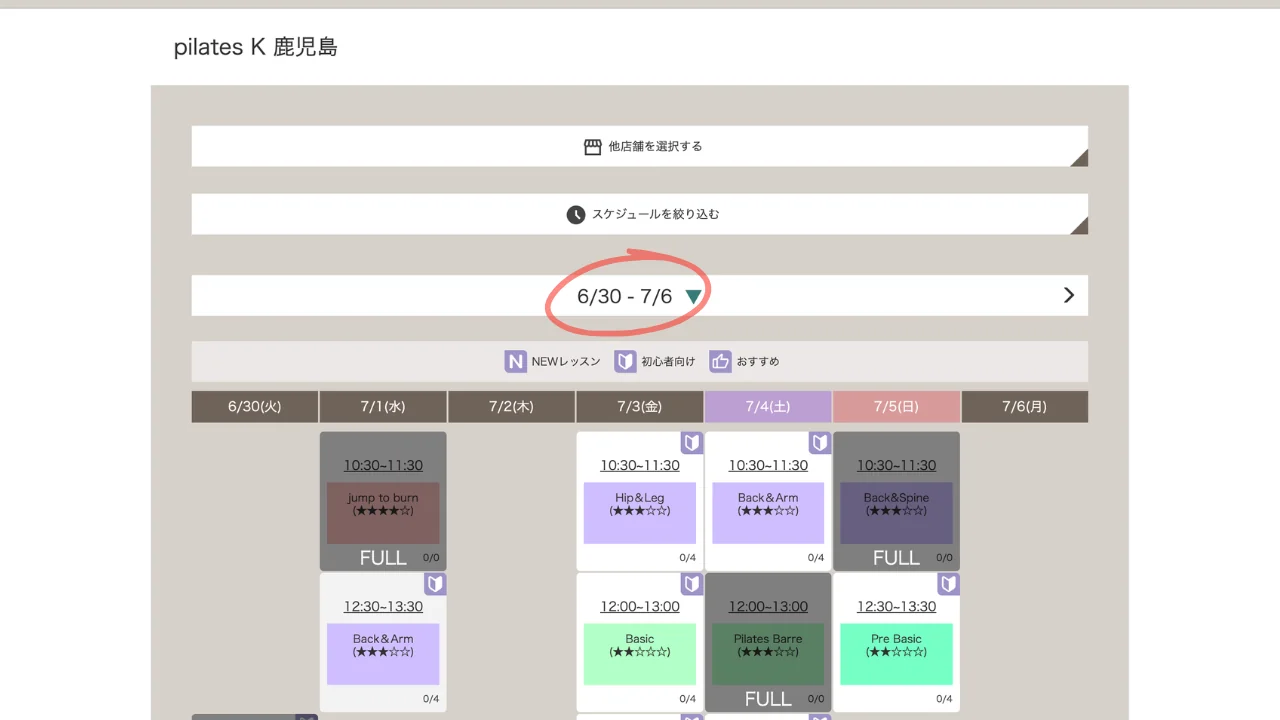This screenshot has width=1280, height=720.
Task: Click the FULL jump to burn lesson card
Action: point(383,501)
